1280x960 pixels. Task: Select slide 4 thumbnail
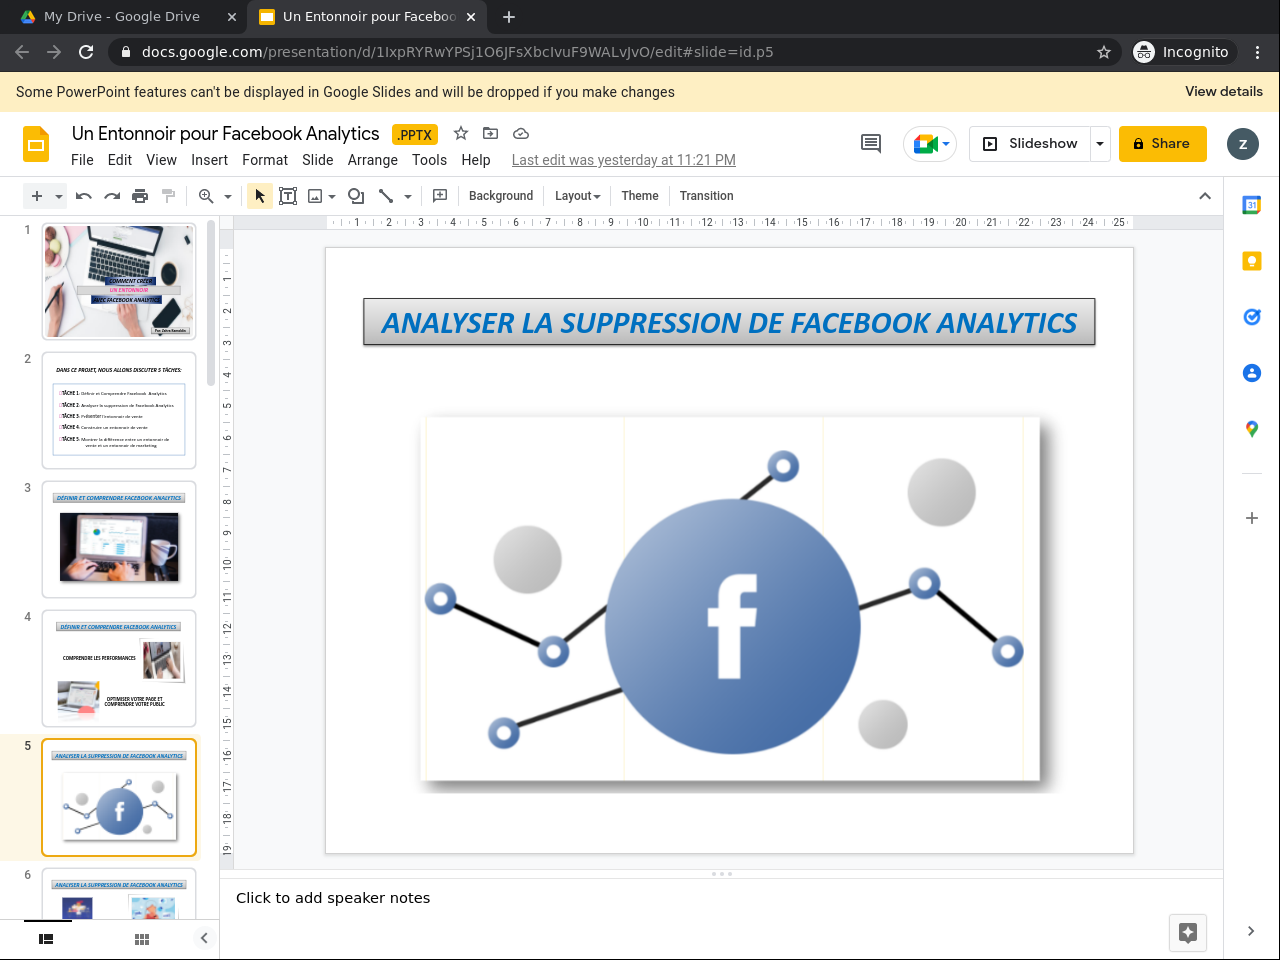click(119, 668)
